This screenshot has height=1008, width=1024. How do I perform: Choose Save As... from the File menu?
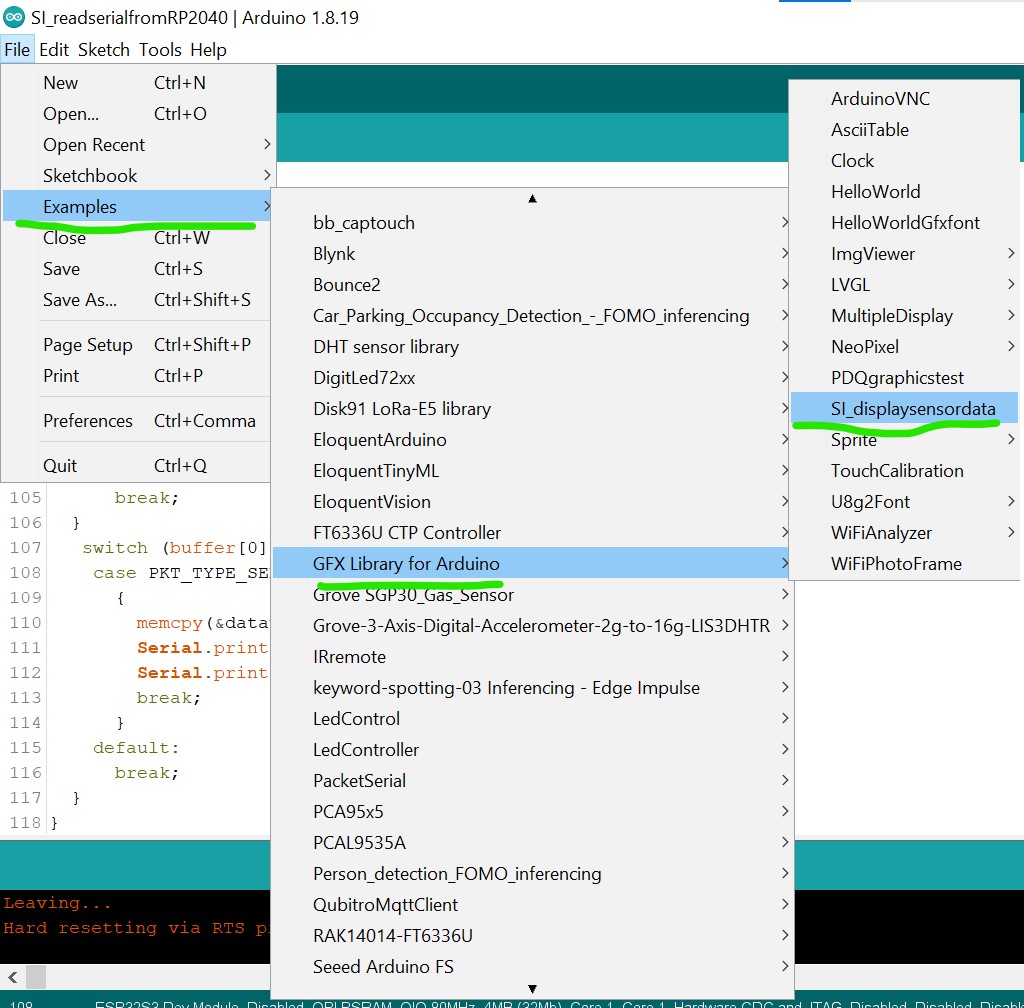[136, 300]
